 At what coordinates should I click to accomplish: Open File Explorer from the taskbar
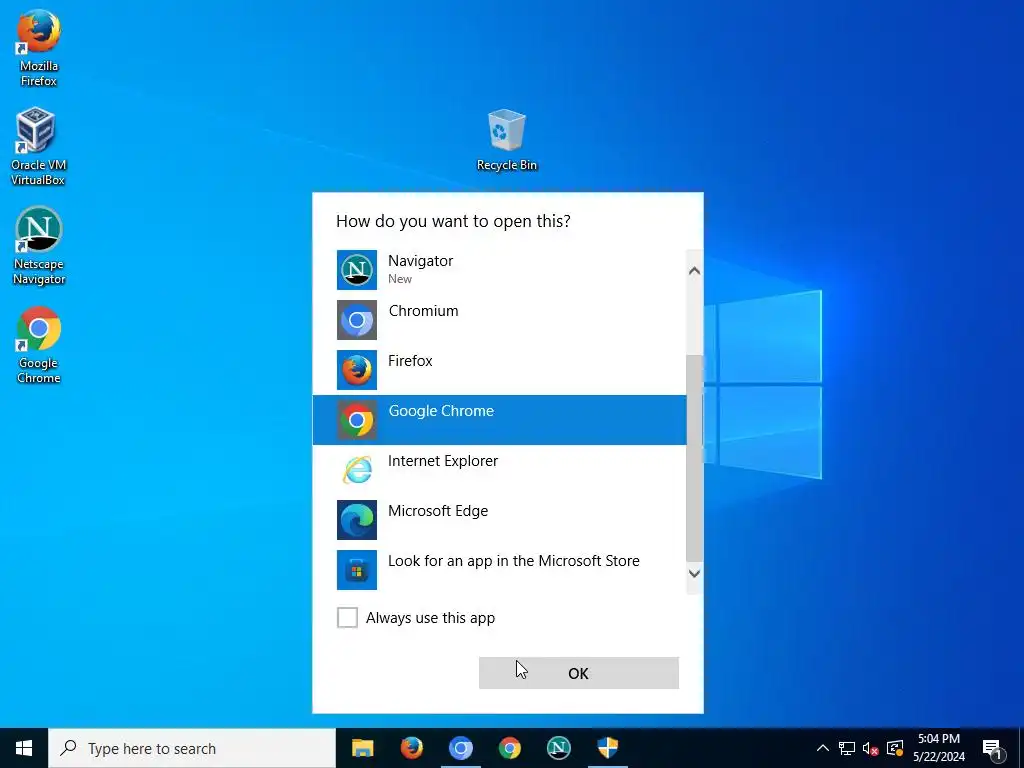click(x=362, y=748)
